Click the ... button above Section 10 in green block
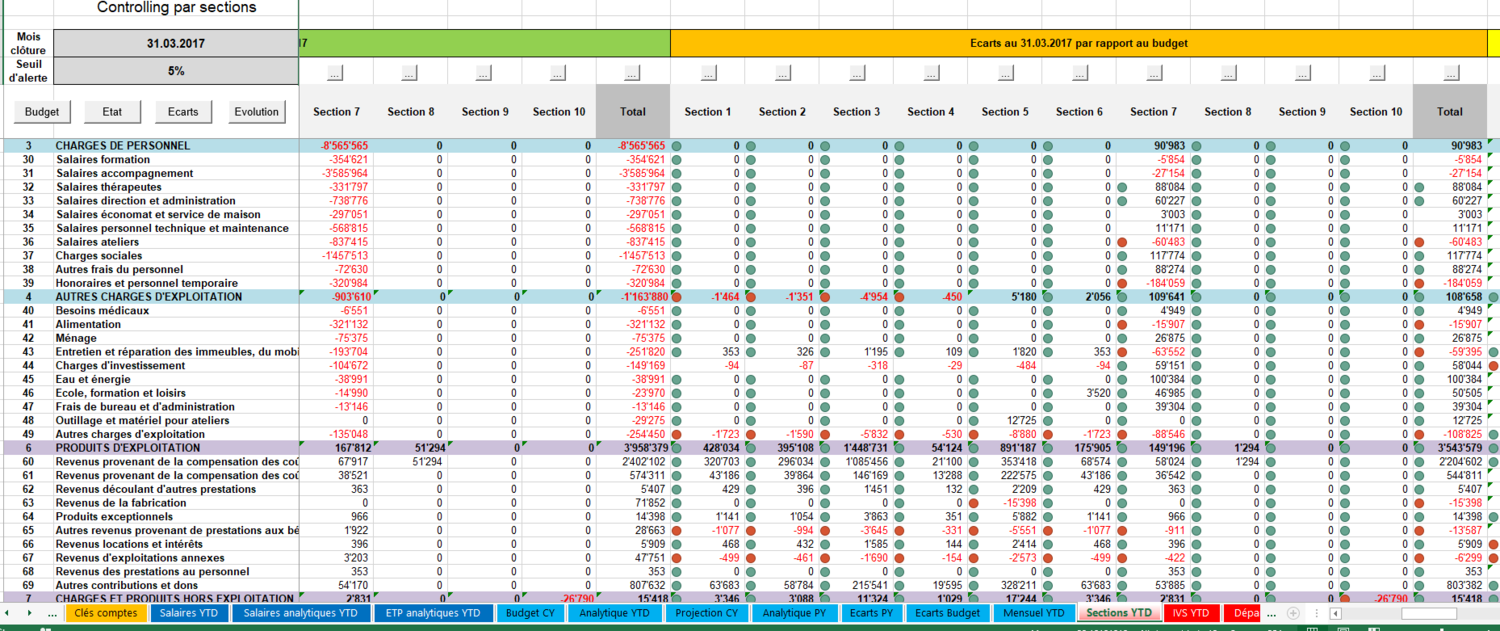The width and height of the screenshot is (1500, 631). coord(558,73)
